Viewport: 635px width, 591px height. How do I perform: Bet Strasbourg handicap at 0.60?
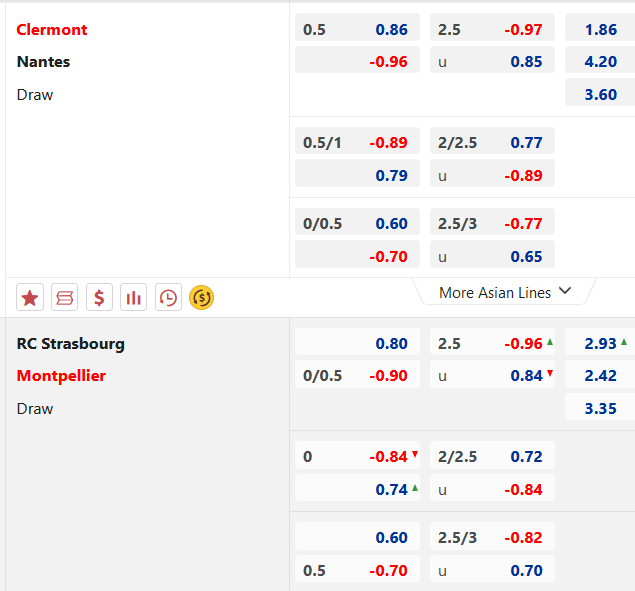point(357,536)
